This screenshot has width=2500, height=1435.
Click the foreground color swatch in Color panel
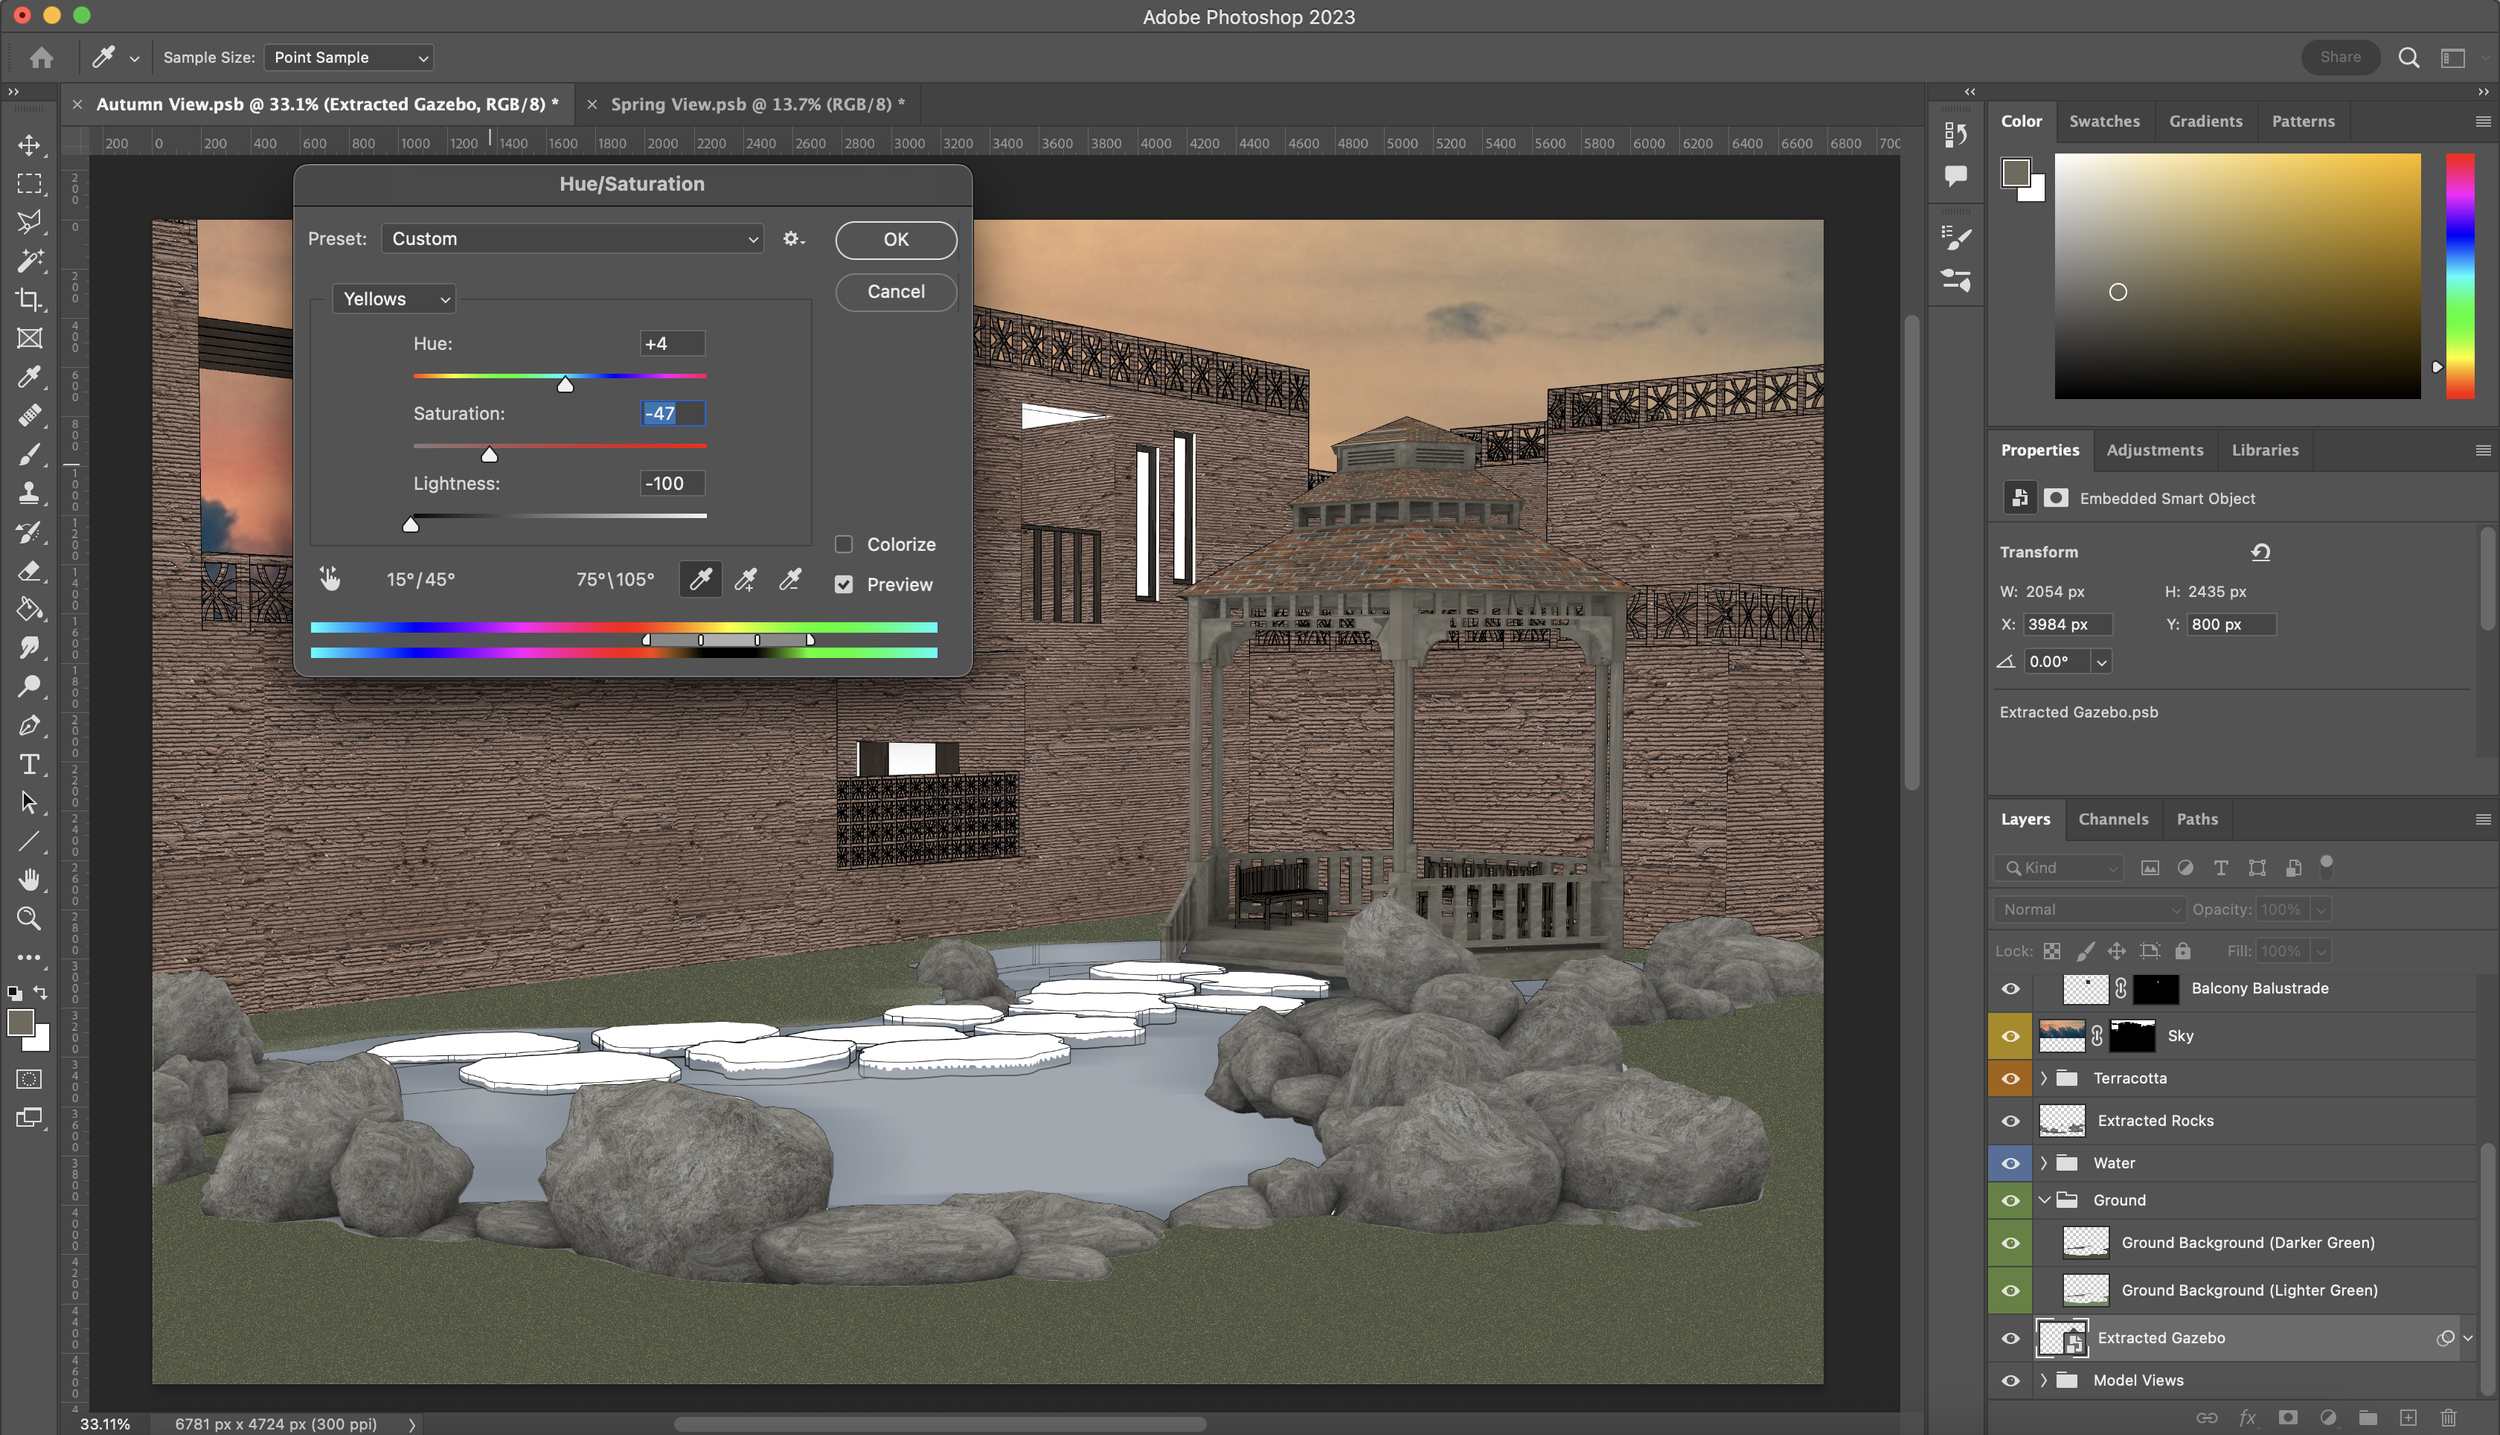click(2015, 173)
